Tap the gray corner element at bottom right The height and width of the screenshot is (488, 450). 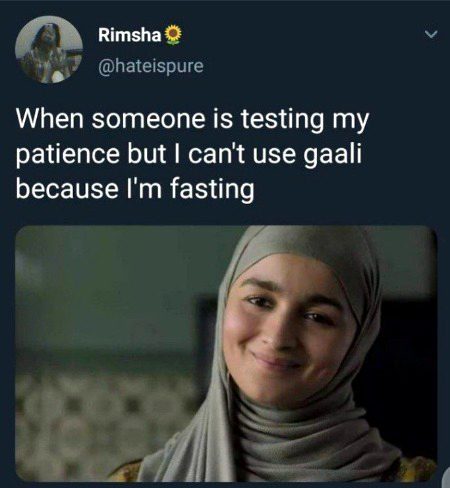pos(446,477)
